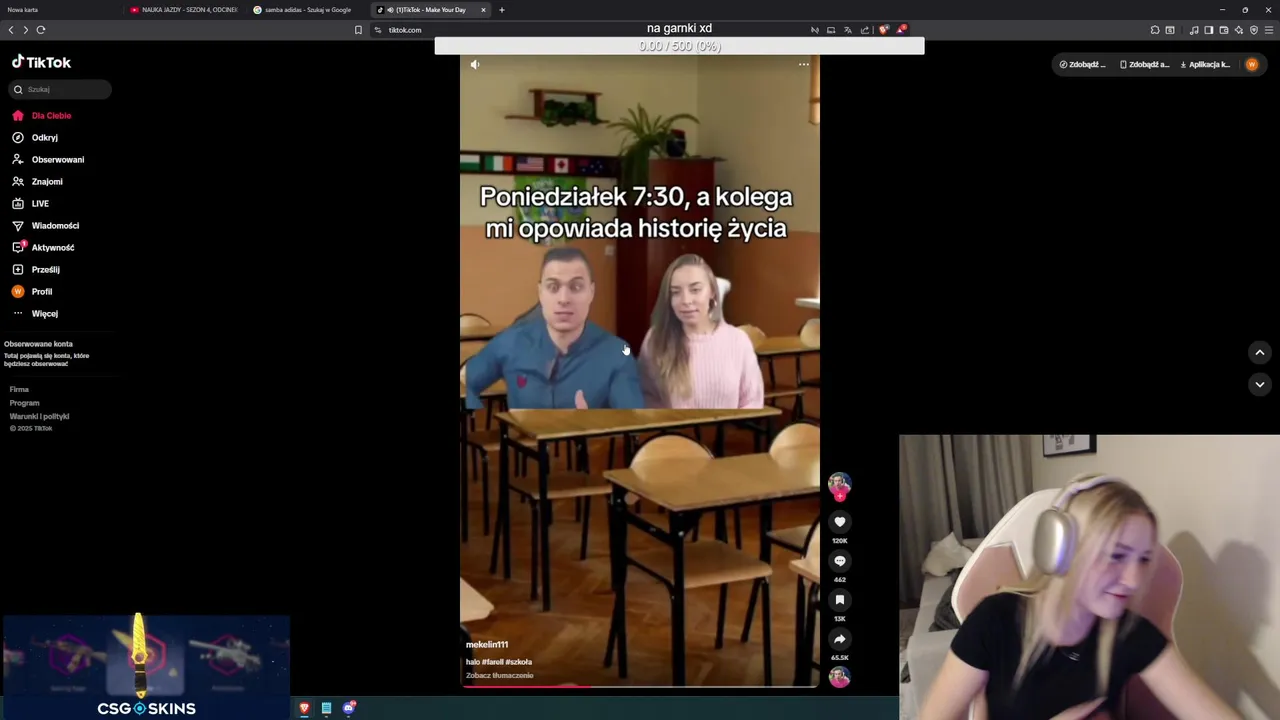Open the Aktywność notifications
Screen dimensions: 1280x720
(52, 247)
